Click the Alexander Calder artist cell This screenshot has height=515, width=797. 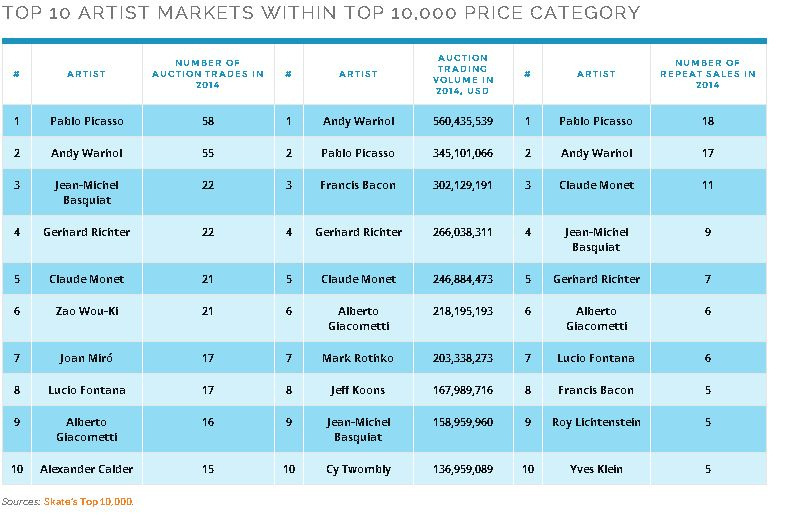pos(86,469)
